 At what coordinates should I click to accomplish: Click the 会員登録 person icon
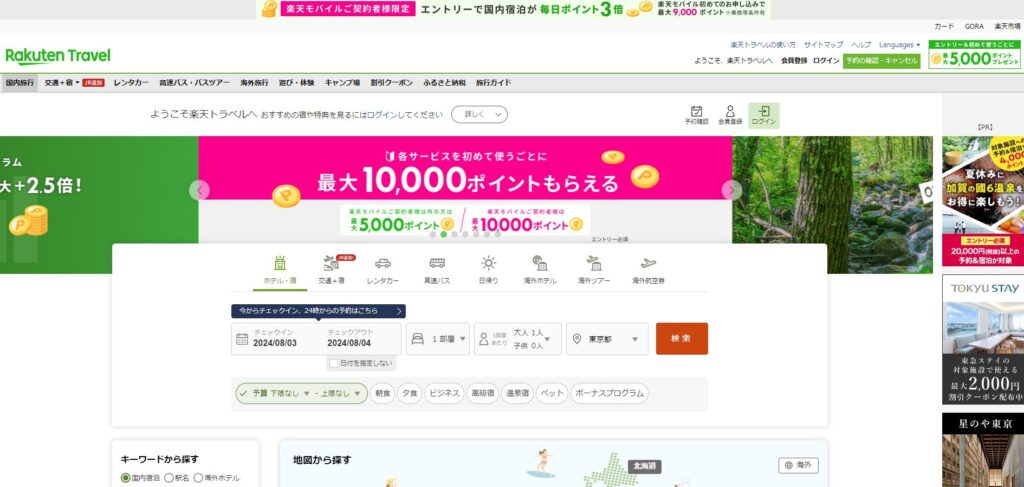point(730,112)
